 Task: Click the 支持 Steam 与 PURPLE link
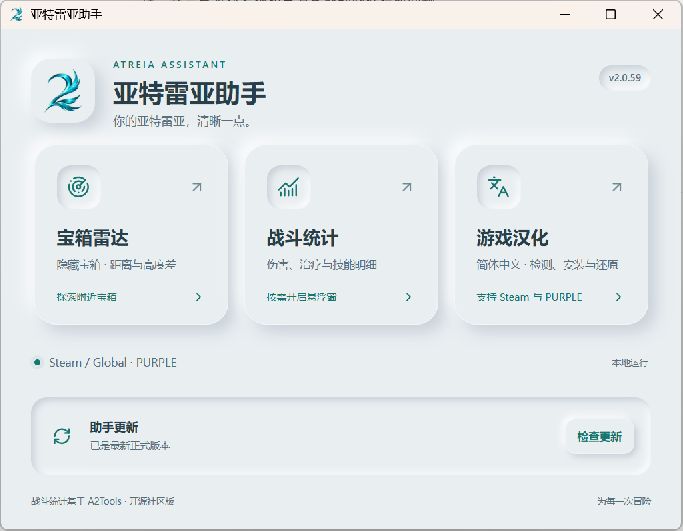[x=529, y=297]
